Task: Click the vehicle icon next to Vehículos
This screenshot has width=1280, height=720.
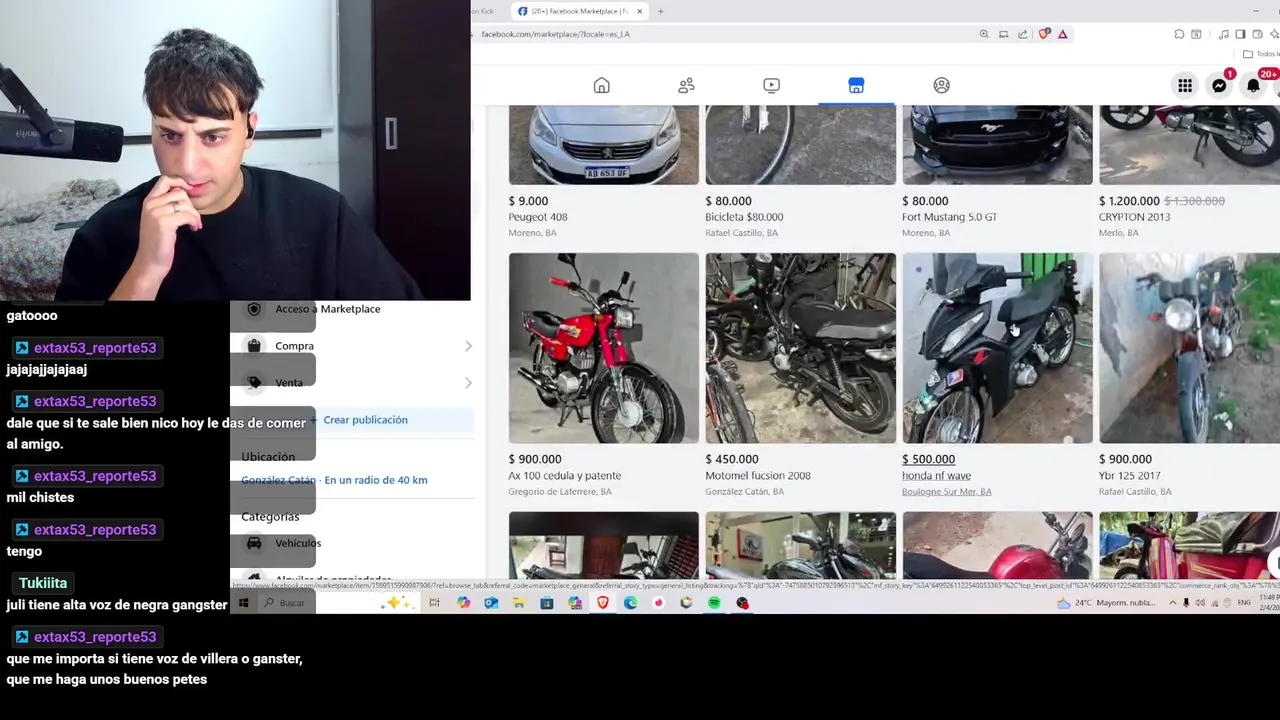Action: tap(254, 543)
